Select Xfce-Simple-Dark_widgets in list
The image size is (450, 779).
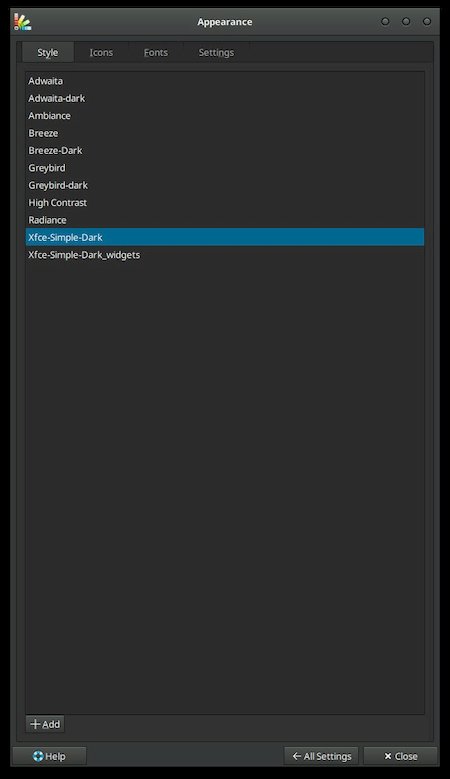225,254
